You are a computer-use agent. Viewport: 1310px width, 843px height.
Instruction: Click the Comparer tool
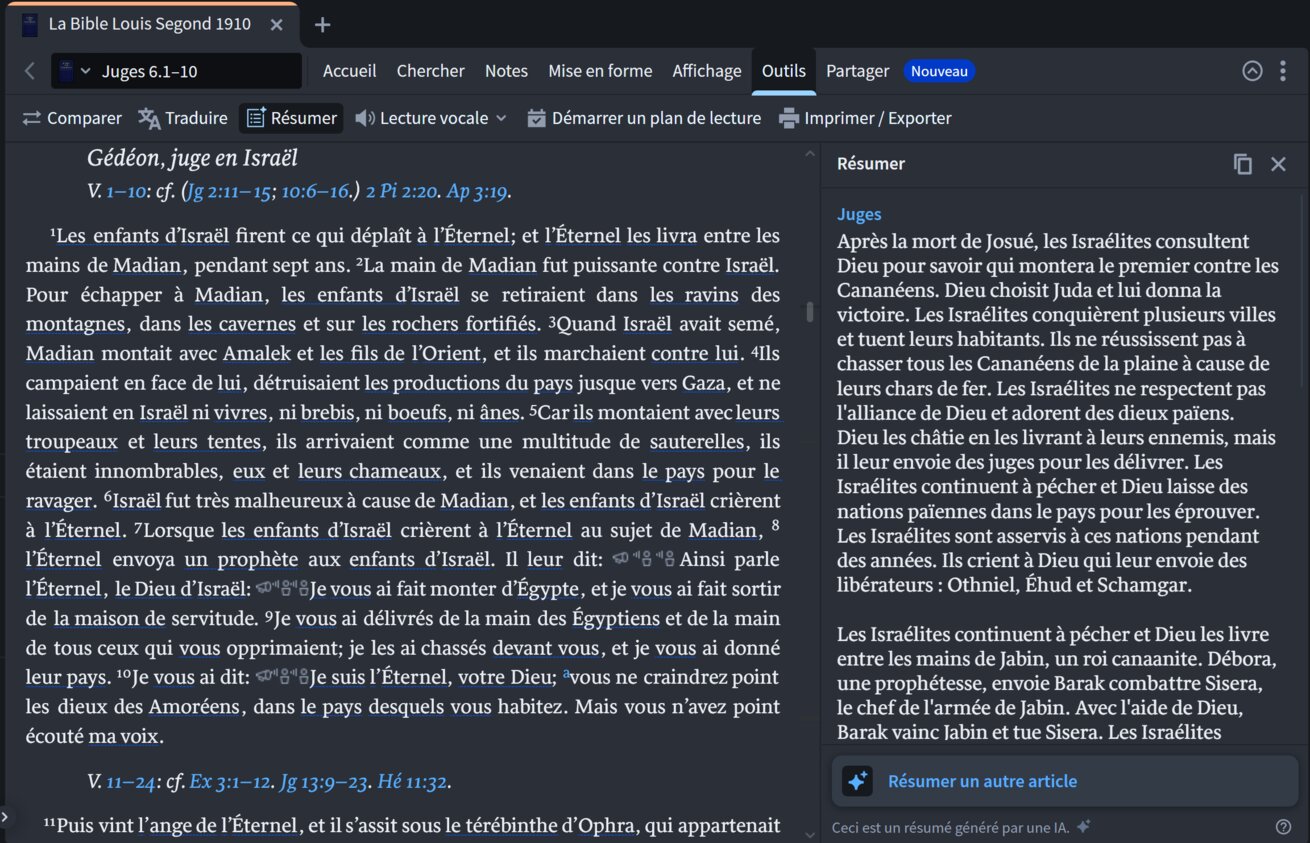pos(72,118)
